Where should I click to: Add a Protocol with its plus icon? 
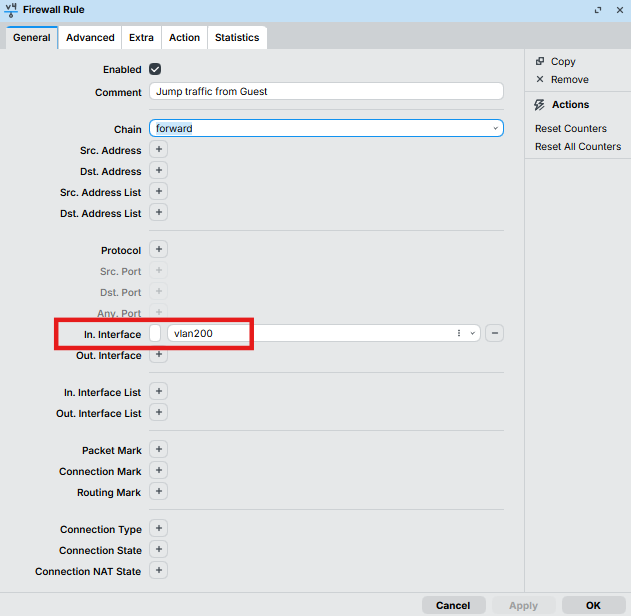click(159, 249)
